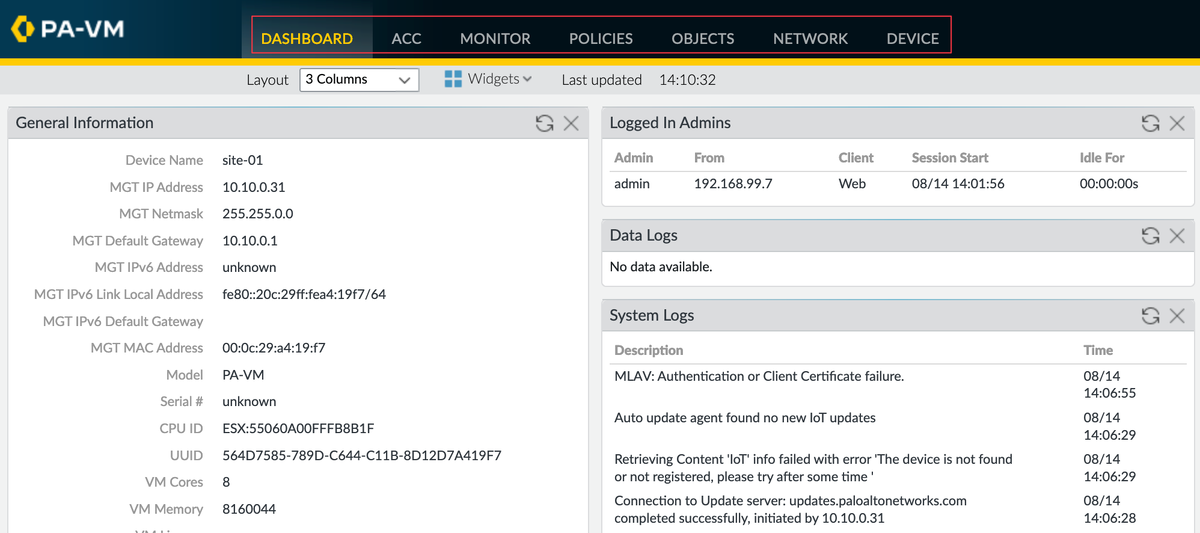Image resolution: width=1200 pixels, height=533 pixels.
Task: Open the Layout 3 Columns dropdown
Action: tap(359, 79)
